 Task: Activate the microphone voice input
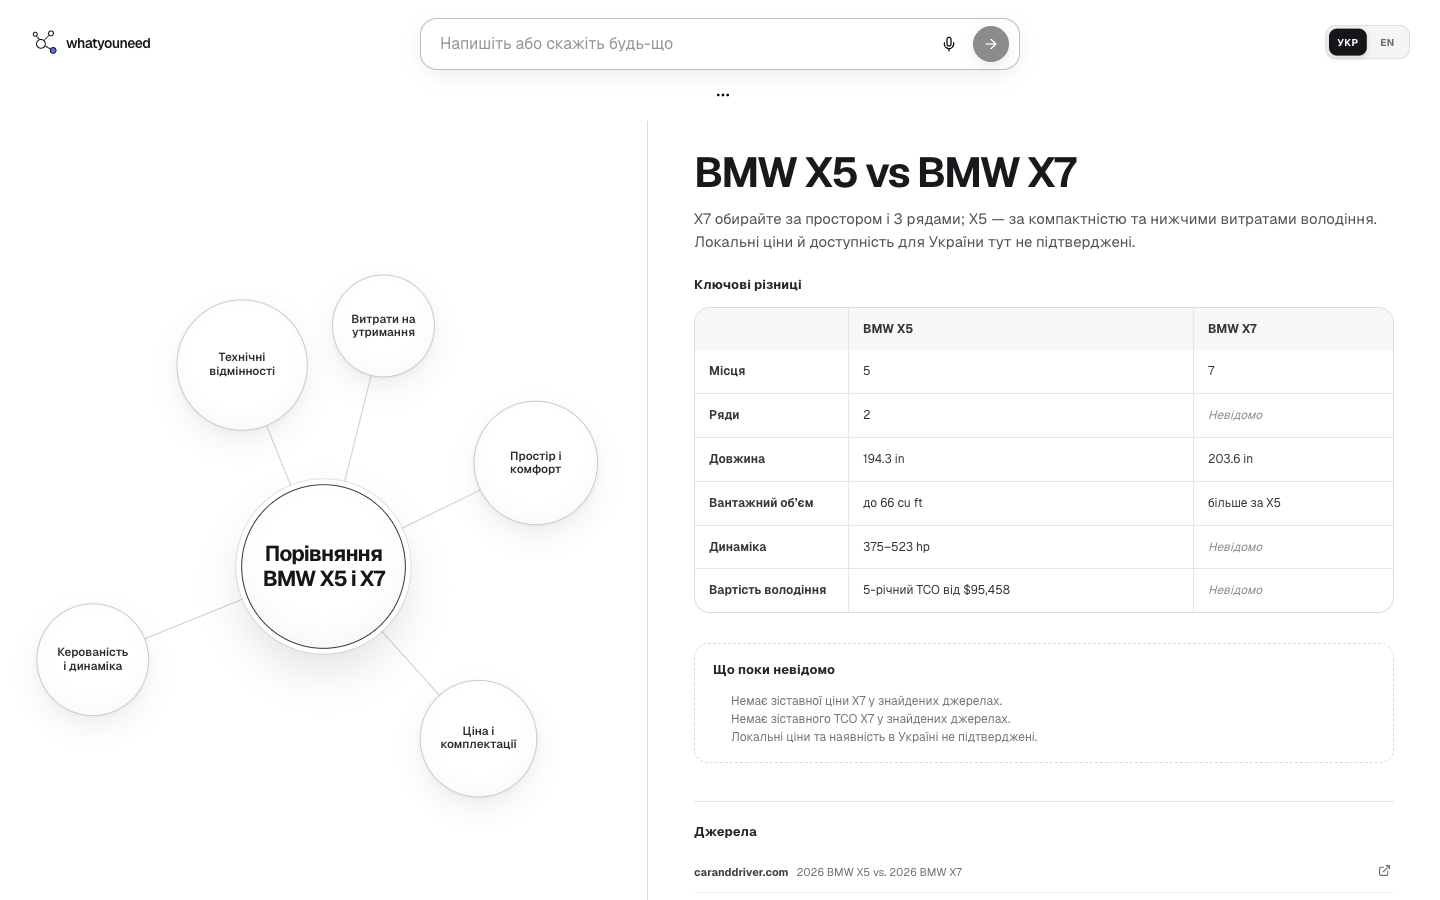point(949,44)
